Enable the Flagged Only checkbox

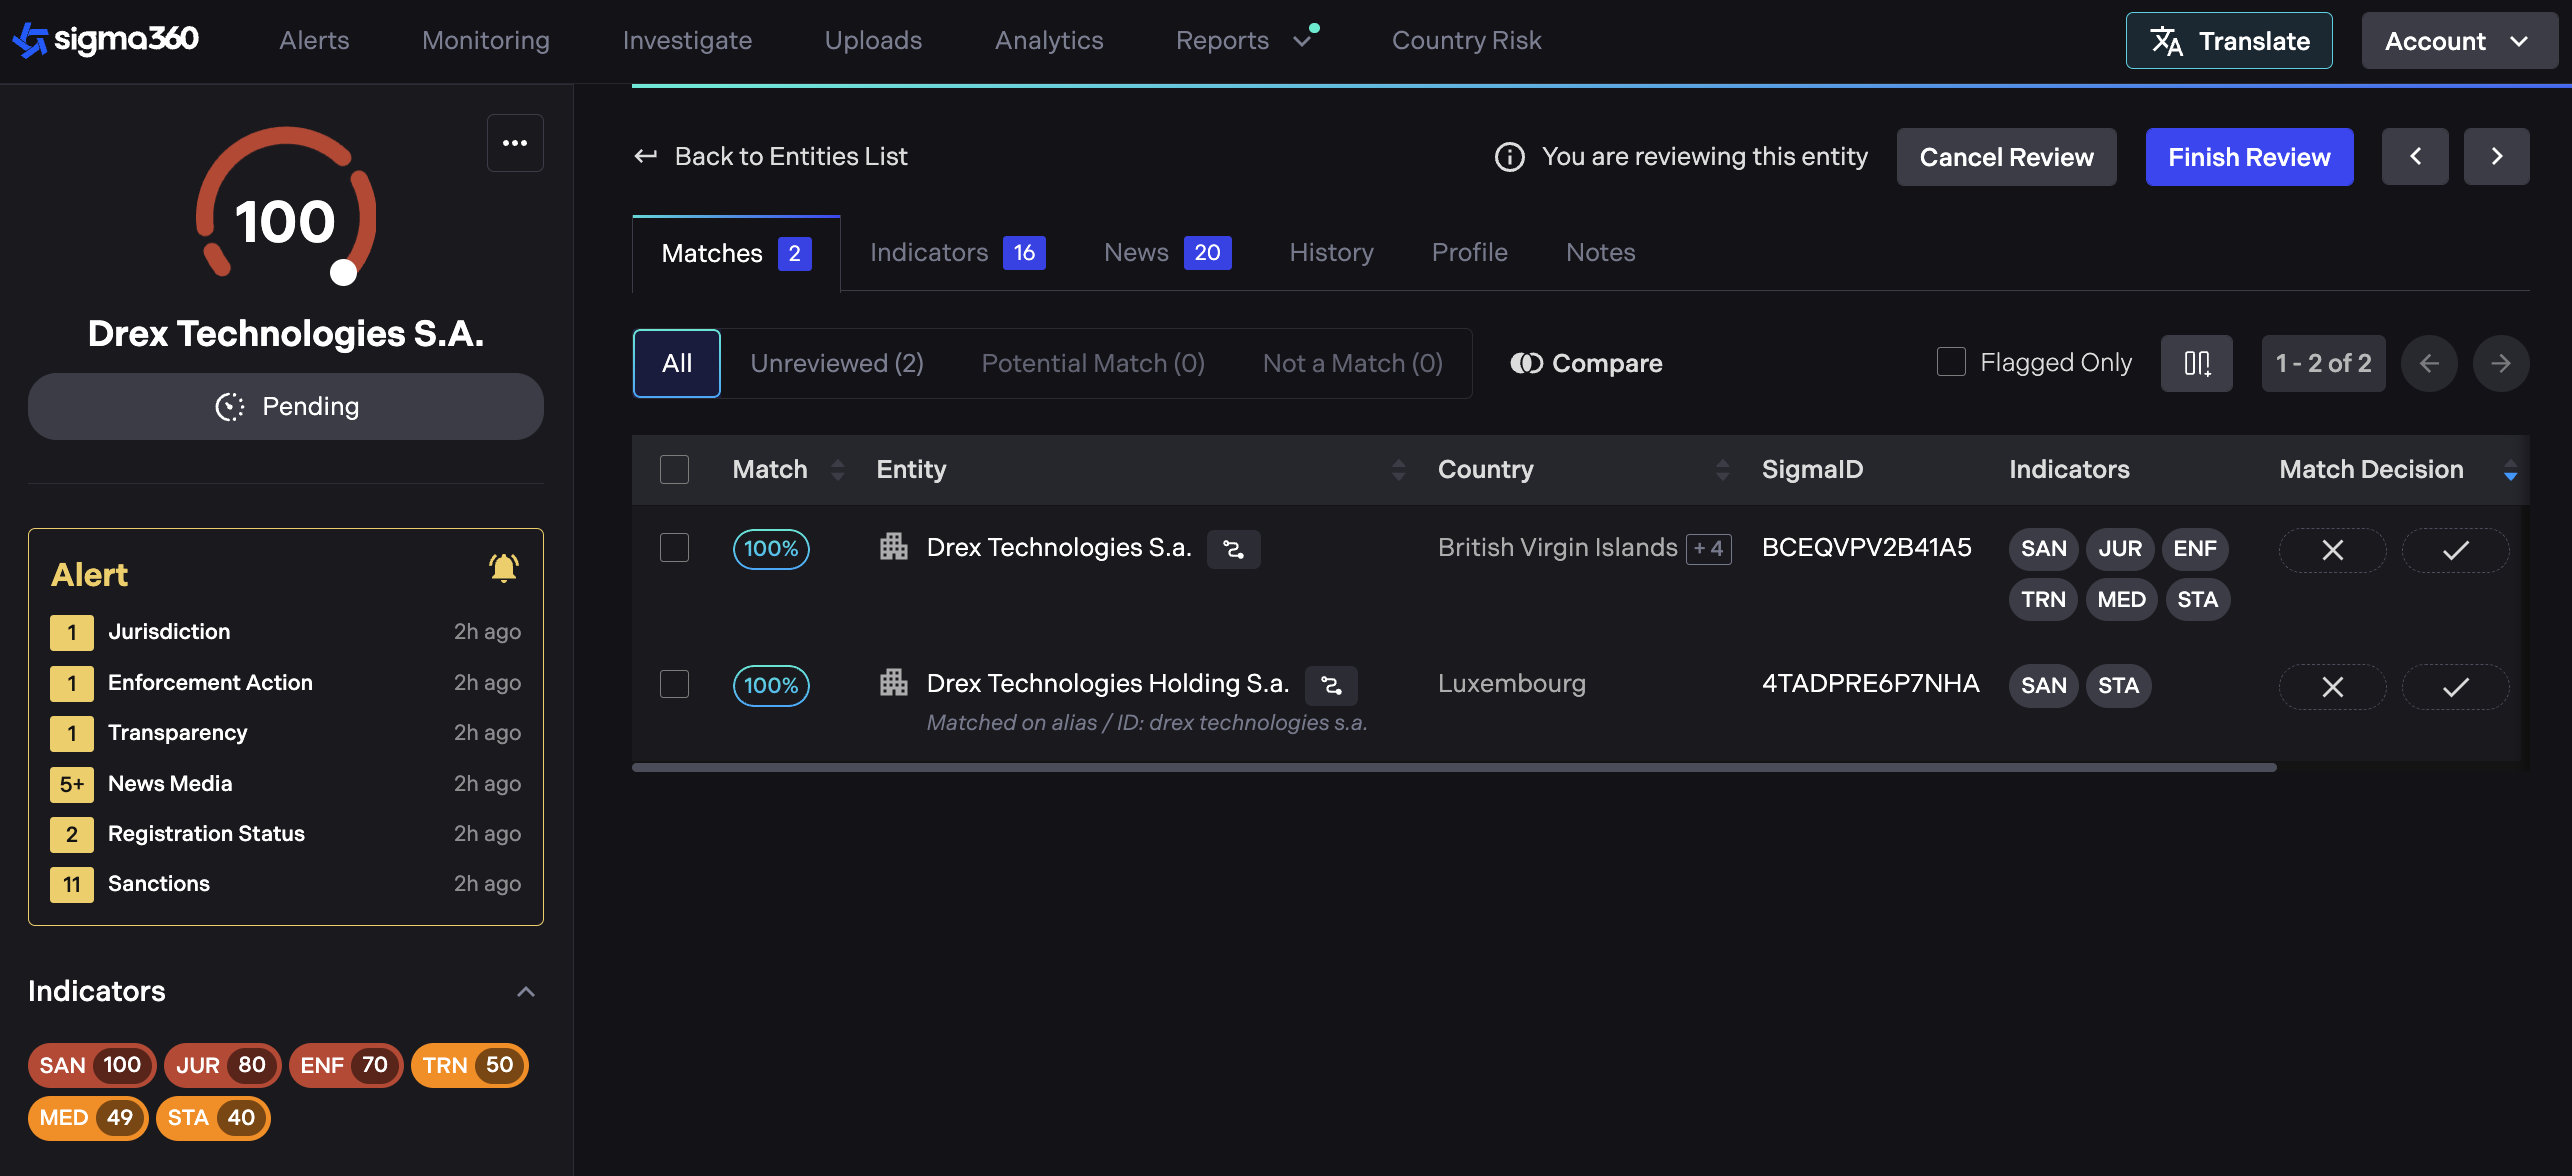(x=1951, y=362)
